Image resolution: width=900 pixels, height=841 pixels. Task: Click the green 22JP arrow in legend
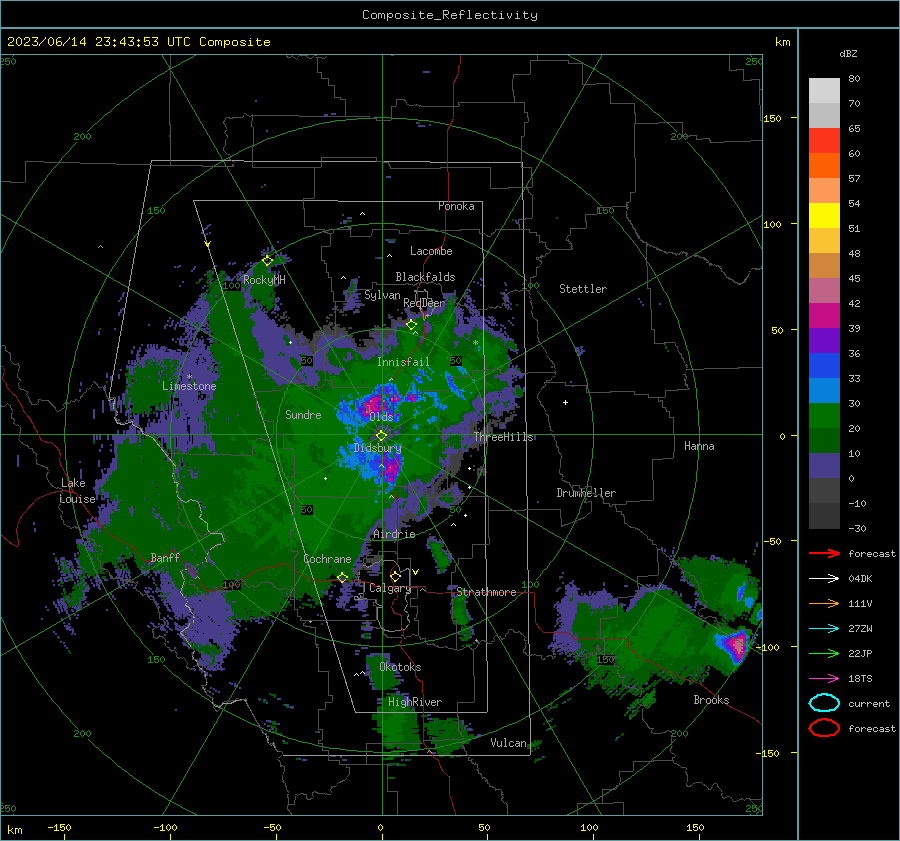824,653
